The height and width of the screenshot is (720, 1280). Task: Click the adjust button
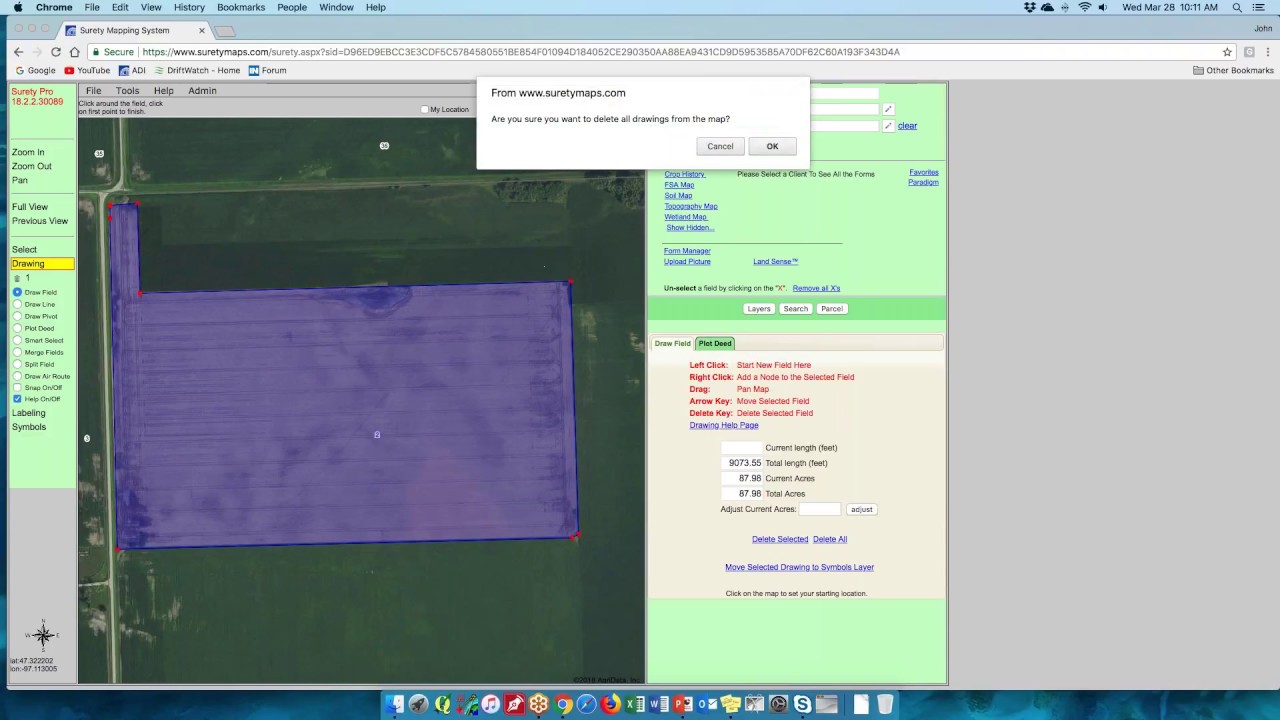(862, 509)
